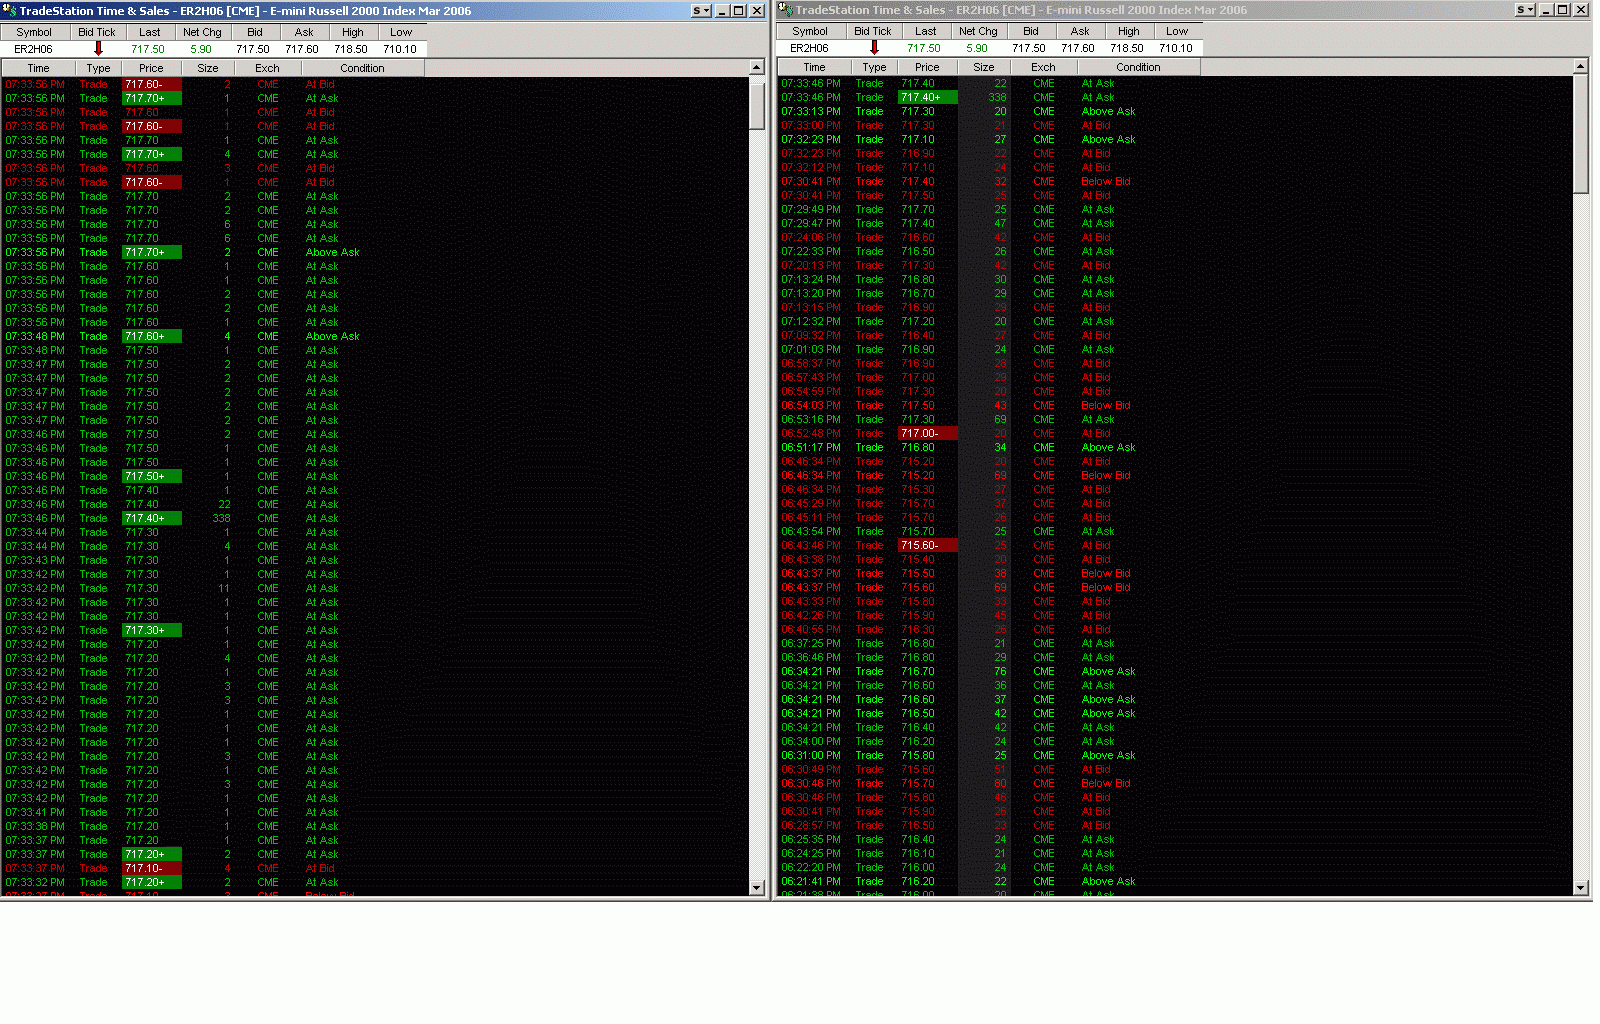Select the 07:12:32 PM trade row time

810,321
